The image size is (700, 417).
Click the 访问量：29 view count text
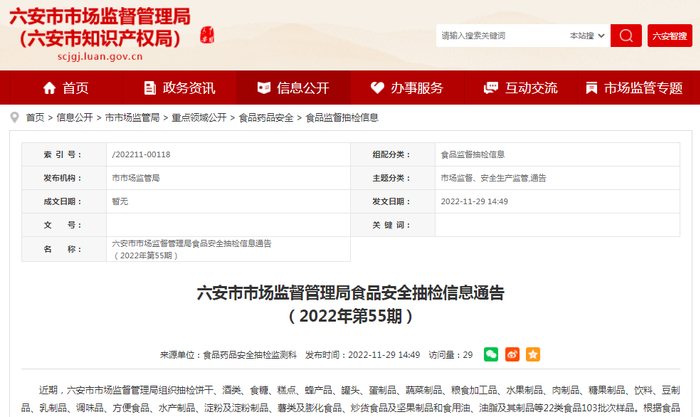click(450, 355)
